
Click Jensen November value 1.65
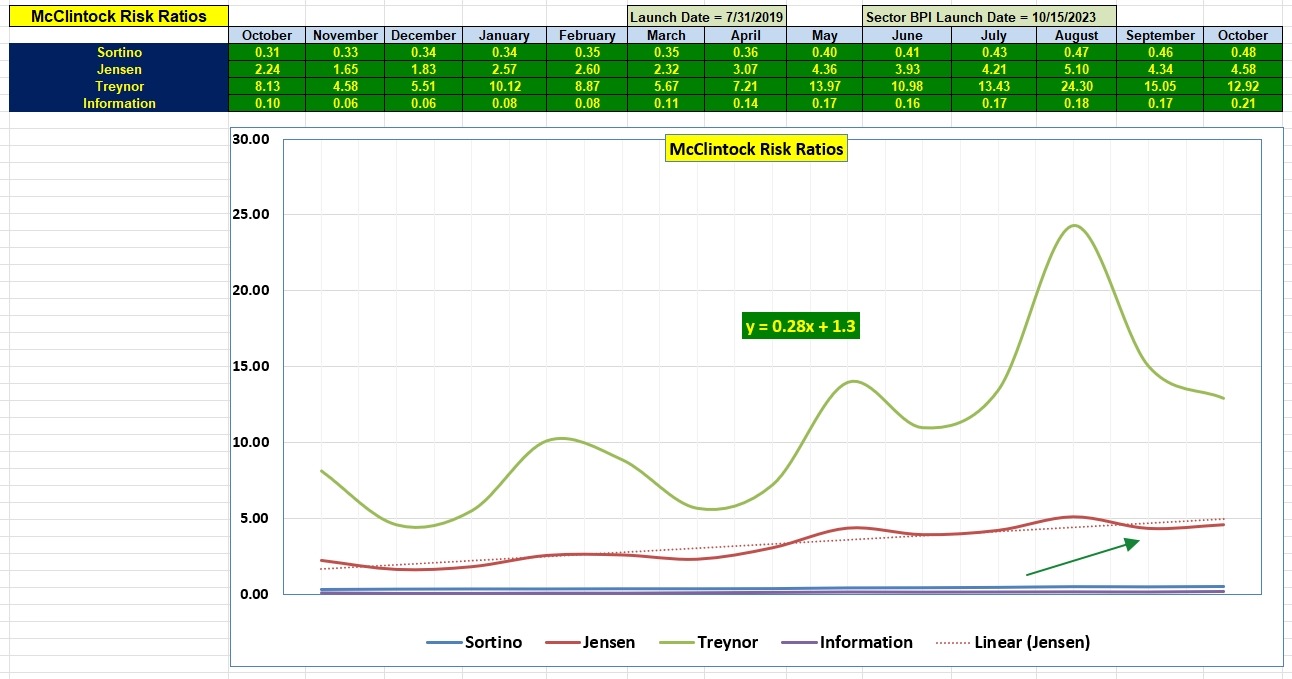tap(345, 69)
